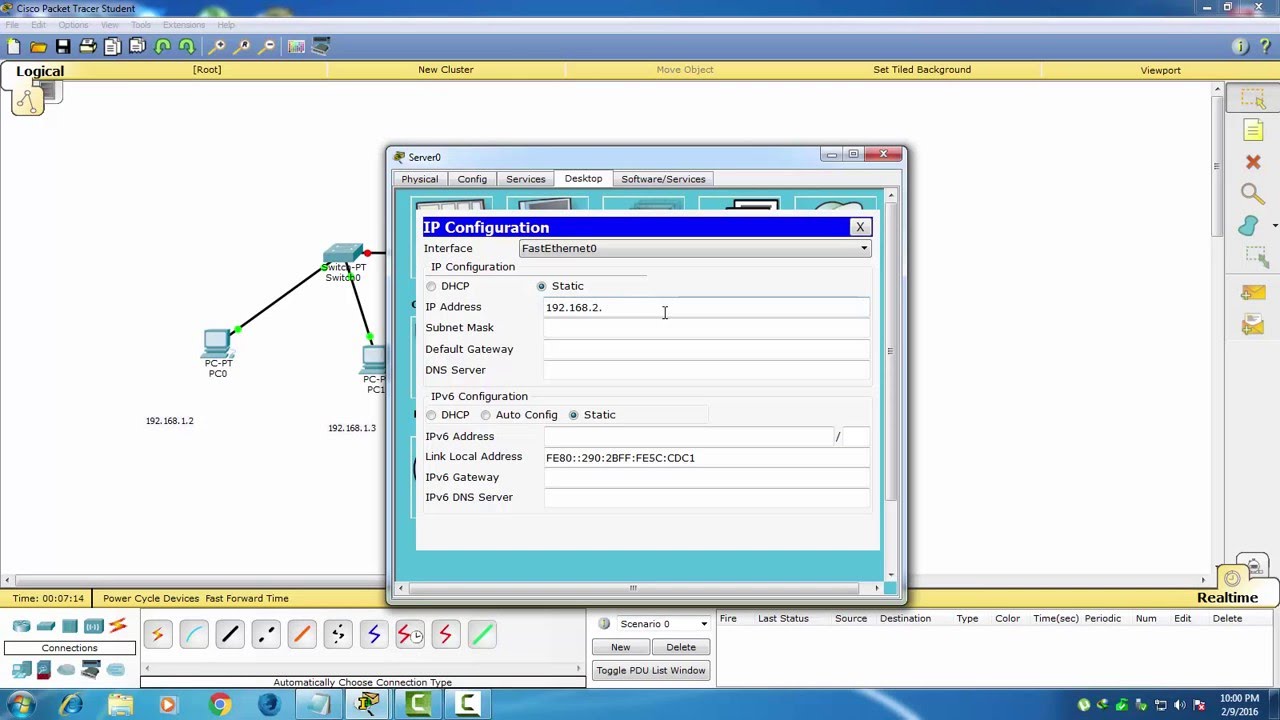This screenshot has width=1280, height=720.
Task: Open Google Chrome from the taskbar
Action: coord(219,705)
